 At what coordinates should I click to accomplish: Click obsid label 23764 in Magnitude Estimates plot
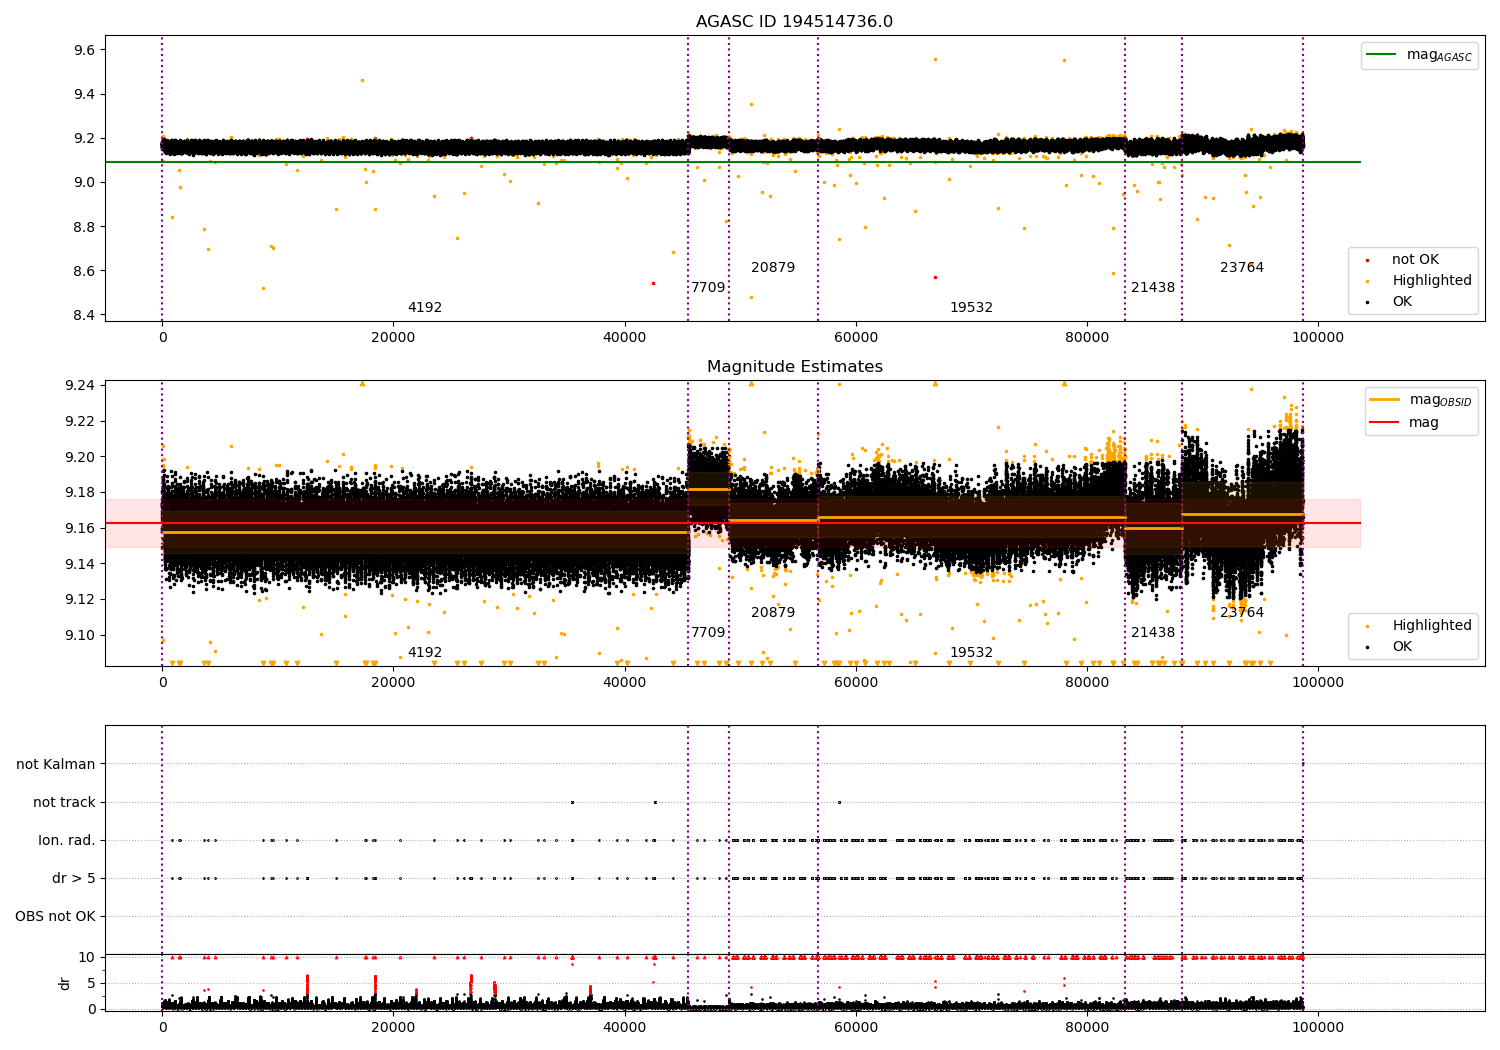(1242, 613)
